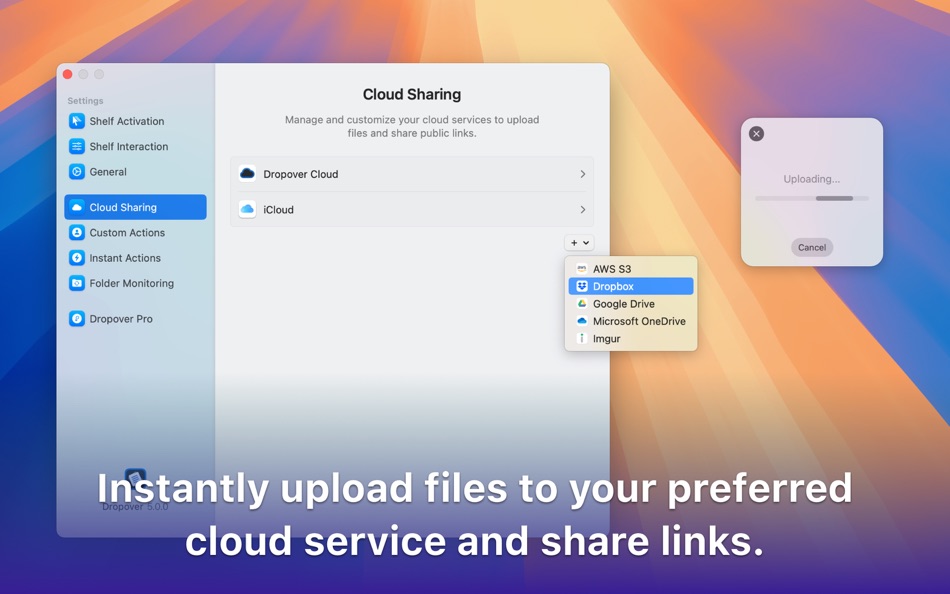Close the Uploading shelf panel
The height and width of the screenshot is (594, 950).
[x=756, y=133]
